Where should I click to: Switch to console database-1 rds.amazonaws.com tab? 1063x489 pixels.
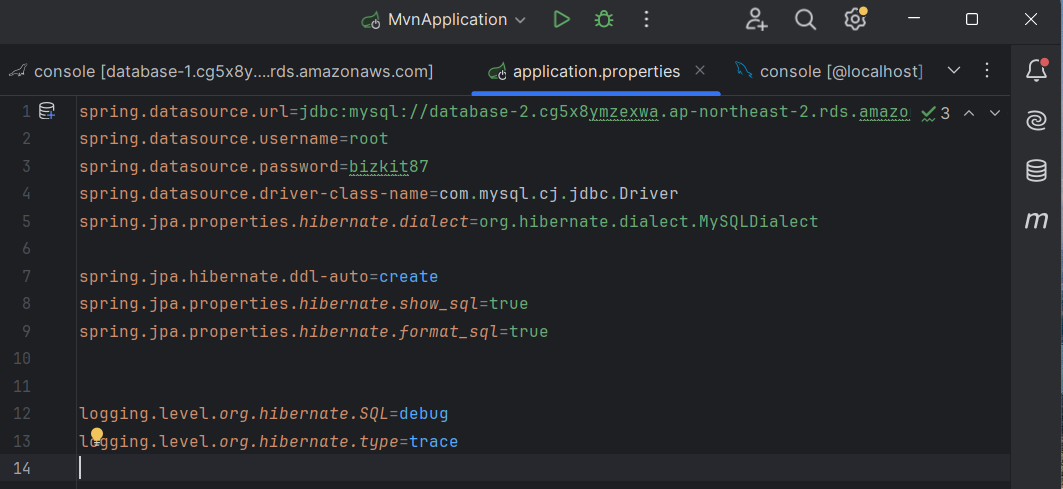point(220,71)
